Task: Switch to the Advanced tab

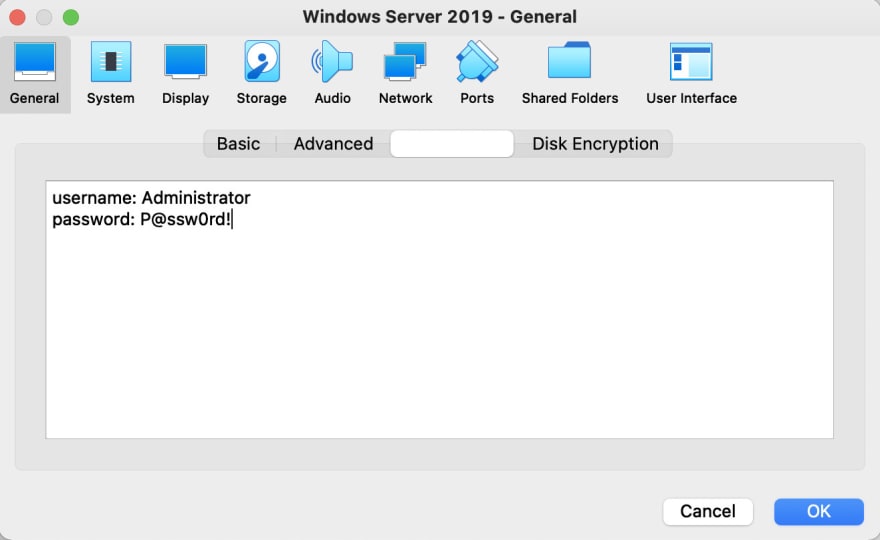Action: 333,144
